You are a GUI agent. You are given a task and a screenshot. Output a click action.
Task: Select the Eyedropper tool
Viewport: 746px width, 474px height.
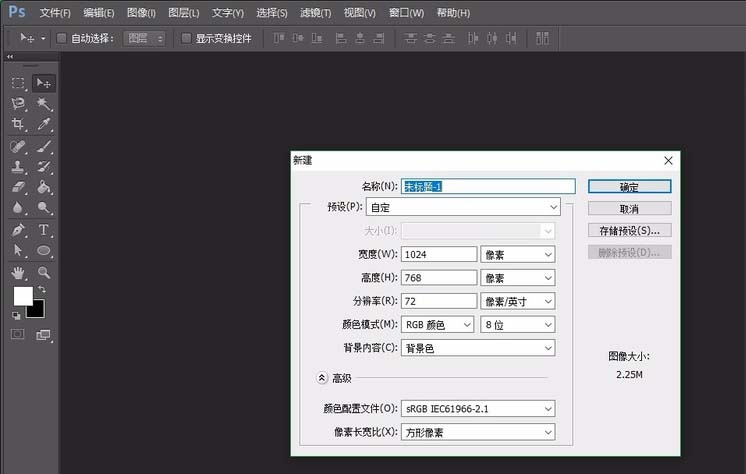pos(44,124)
